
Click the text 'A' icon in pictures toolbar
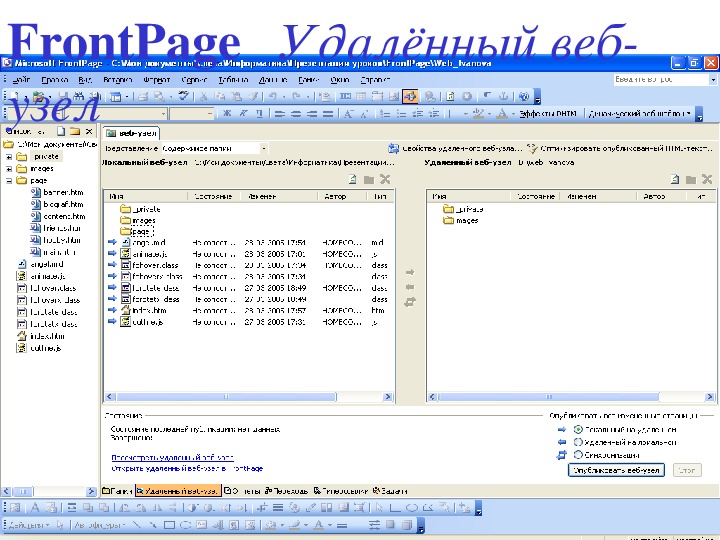coord(35,507)
